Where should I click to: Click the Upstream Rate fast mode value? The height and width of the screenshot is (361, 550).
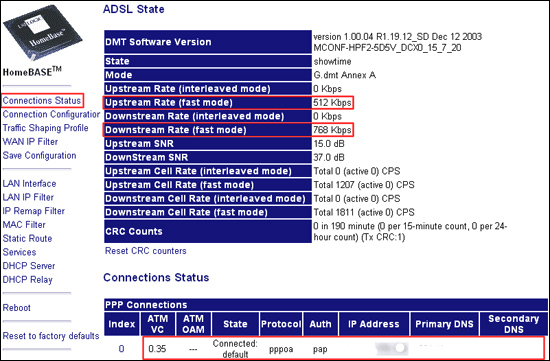coord(332,102)
